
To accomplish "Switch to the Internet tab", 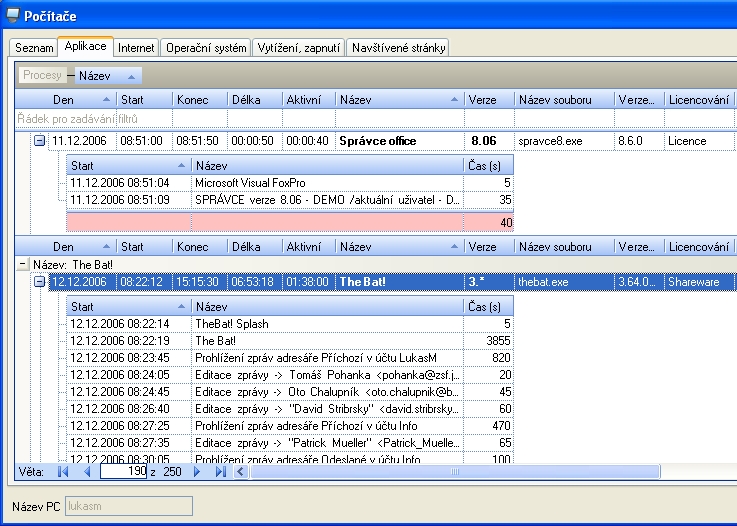I will tap(136, 48).
